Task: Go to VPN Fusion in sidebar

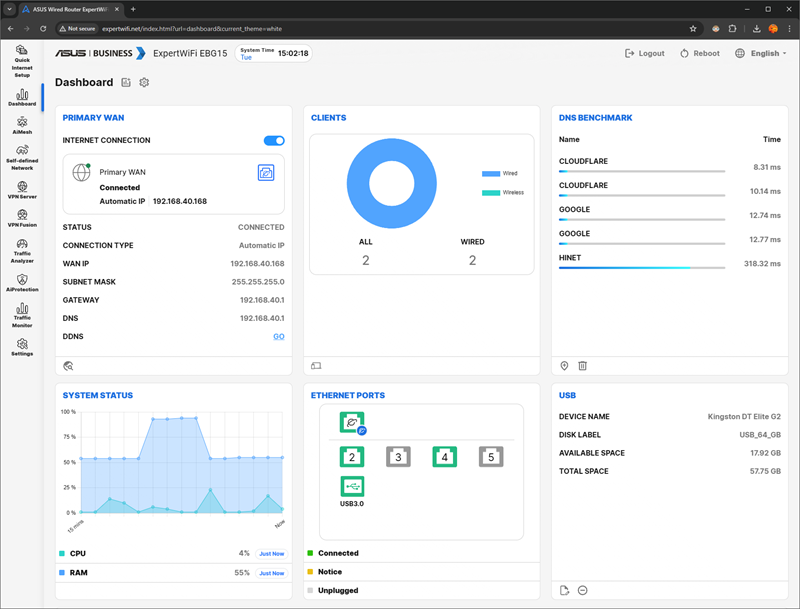Action: pyautogui.click(x=21, y=219)
